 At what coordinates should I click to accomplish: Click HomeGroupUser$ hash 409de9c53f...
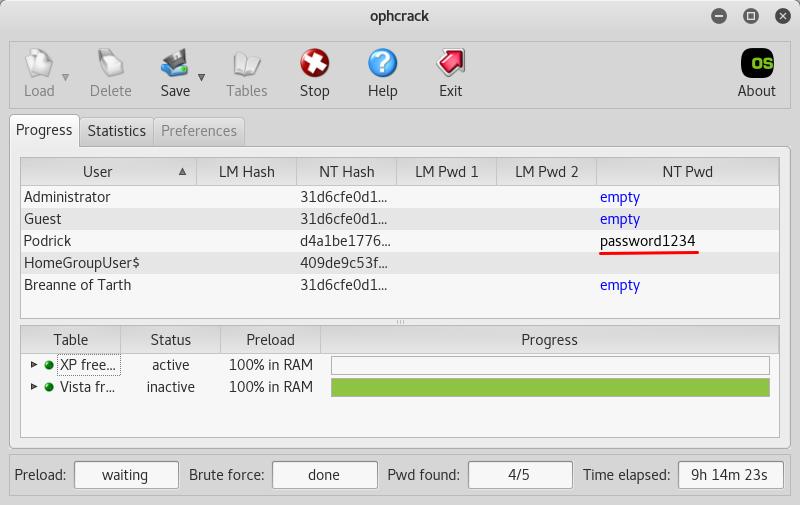(x=344, y=263)
